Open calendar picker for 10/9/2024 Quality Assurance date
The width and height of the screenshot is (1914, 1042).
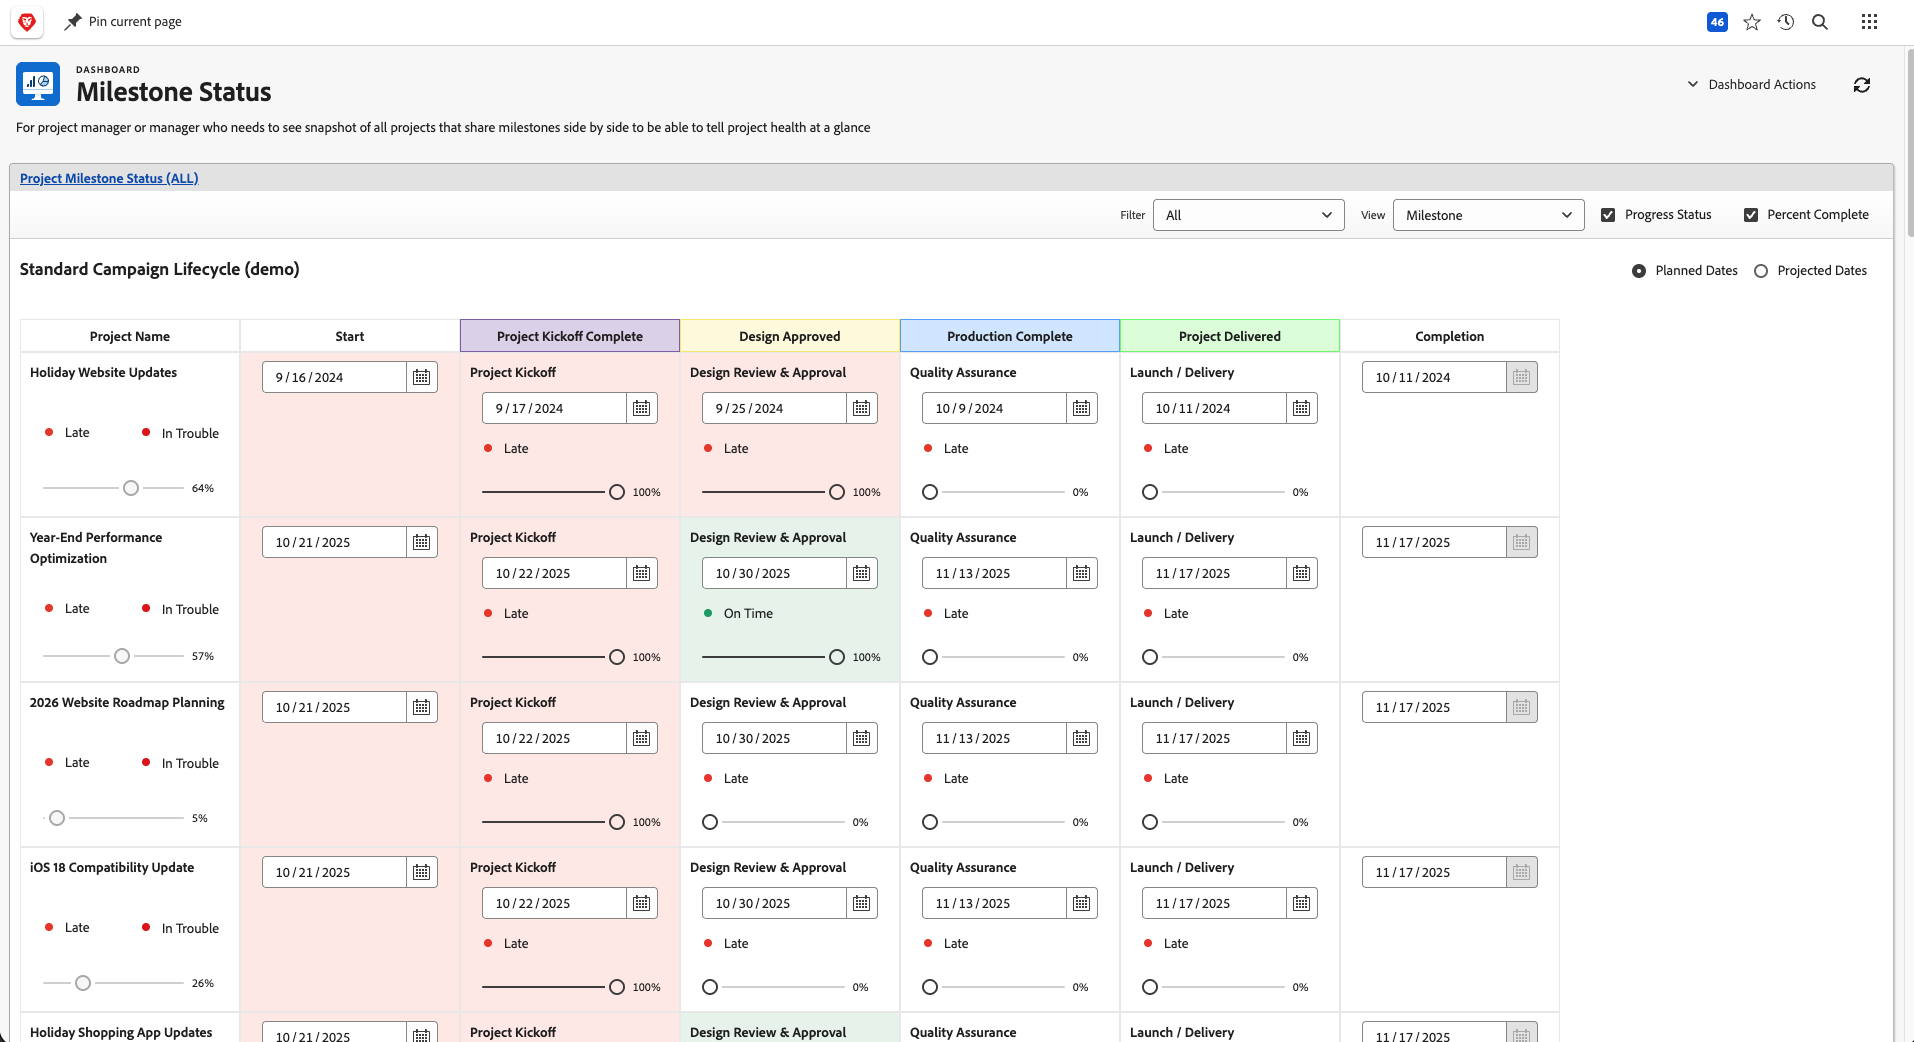pyautogui.click(x=1082, y=408)
